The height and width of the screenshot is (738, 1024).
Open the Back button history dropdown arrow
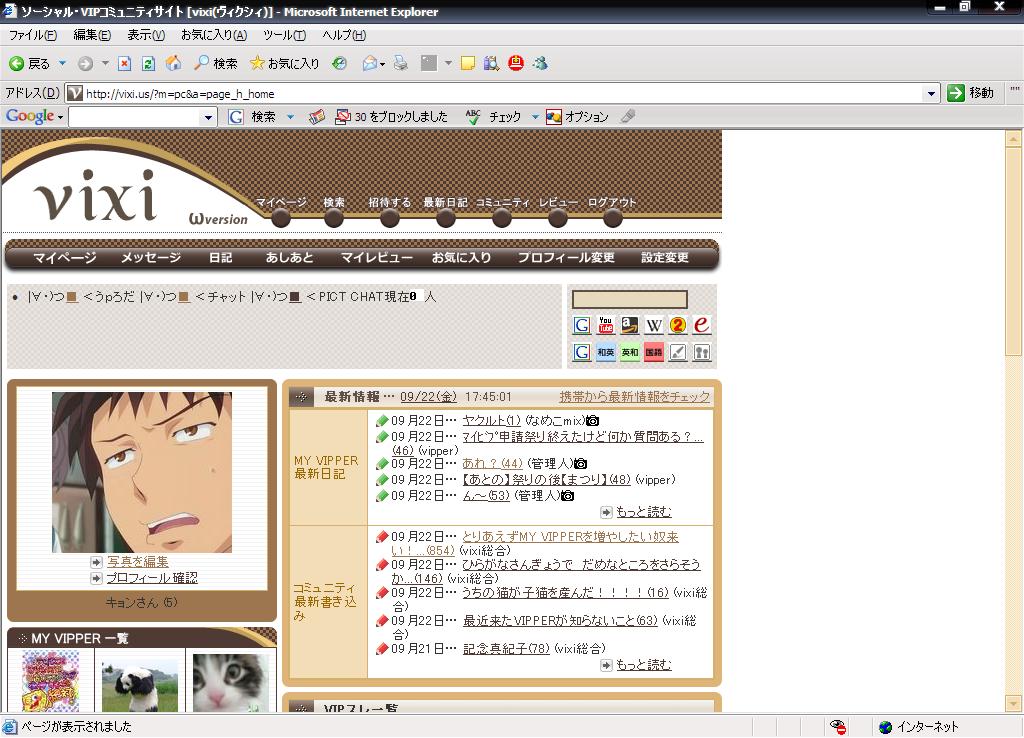click(x=63, y=63)
